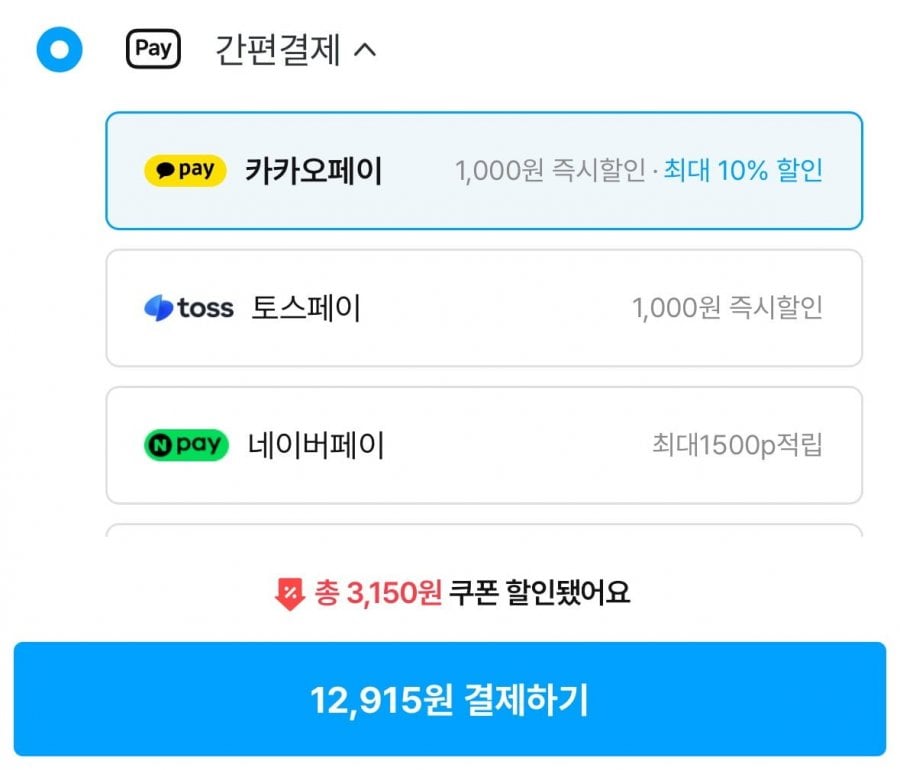This screenshot has width=900, height=770.
Task: Click the 최대1500p적립 reward text
Action: [x=737, y=445]
